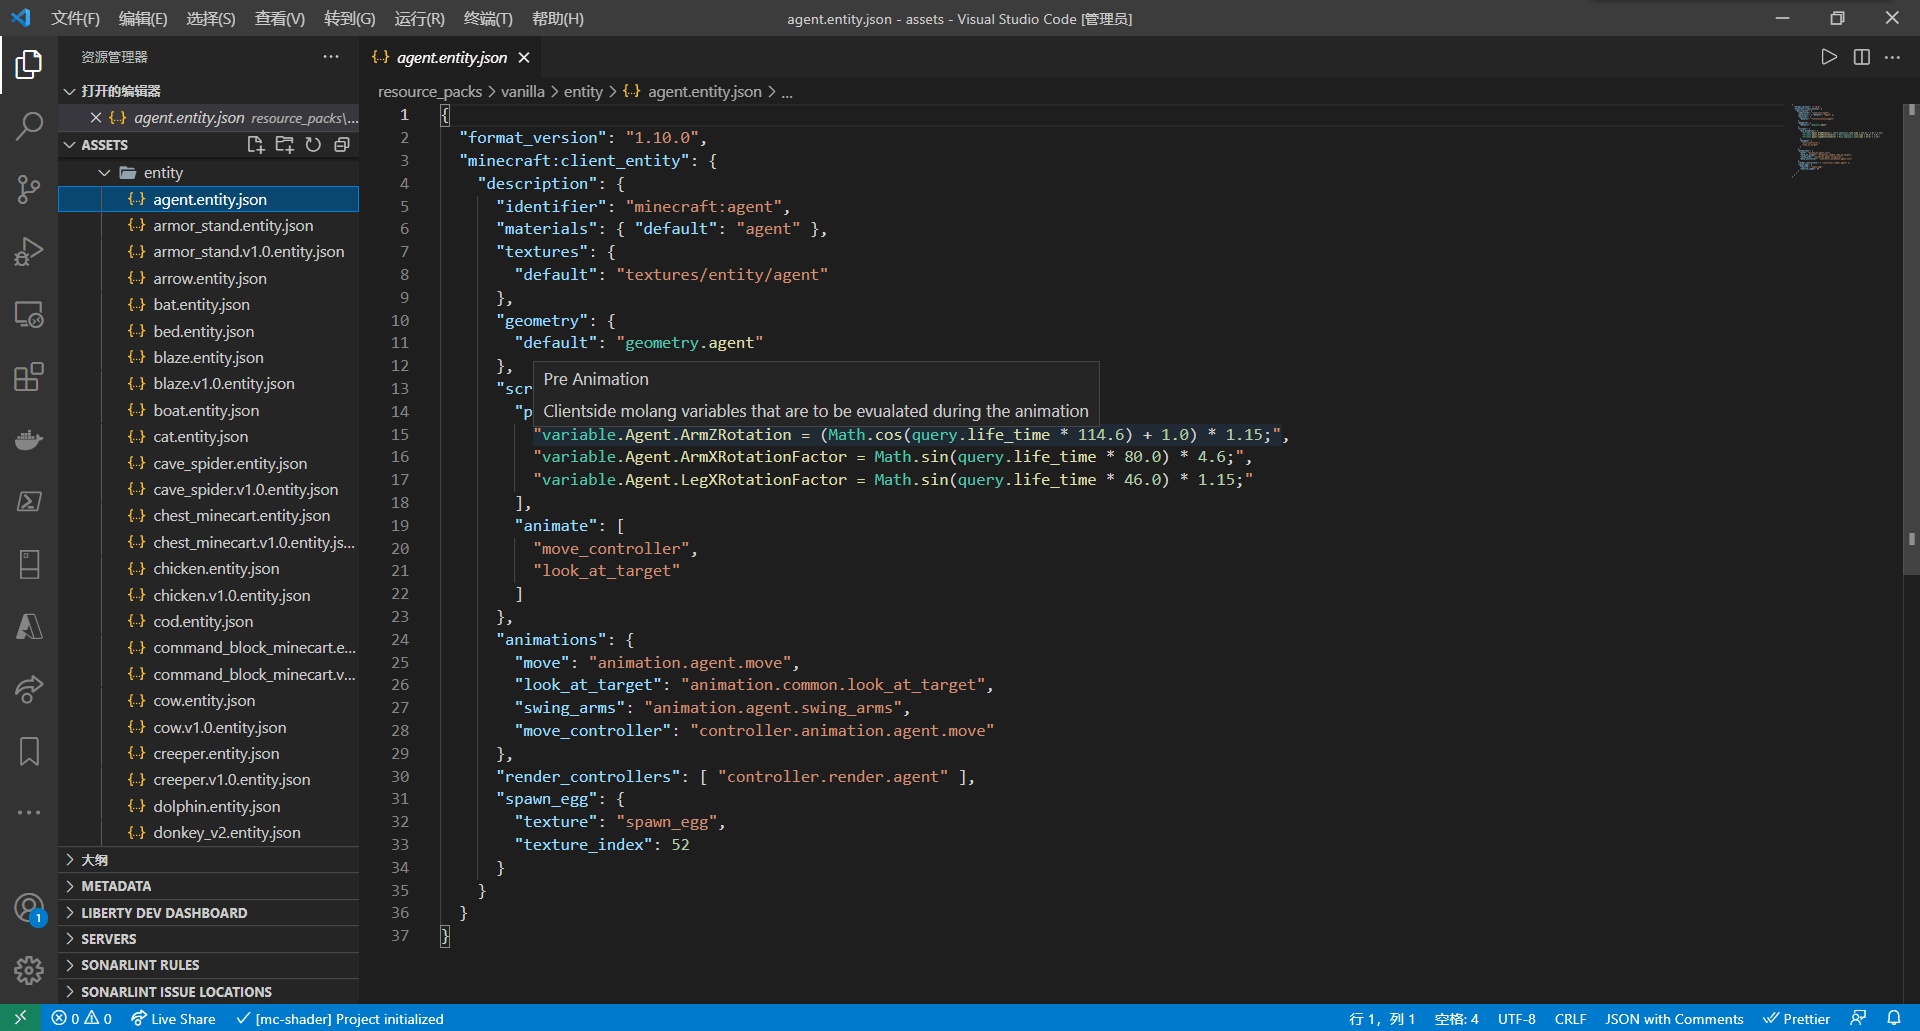The height and width of the screenshot is (1031, 1920).
Task: Click vanilla in the breadcrumb path
Action: 523,92
